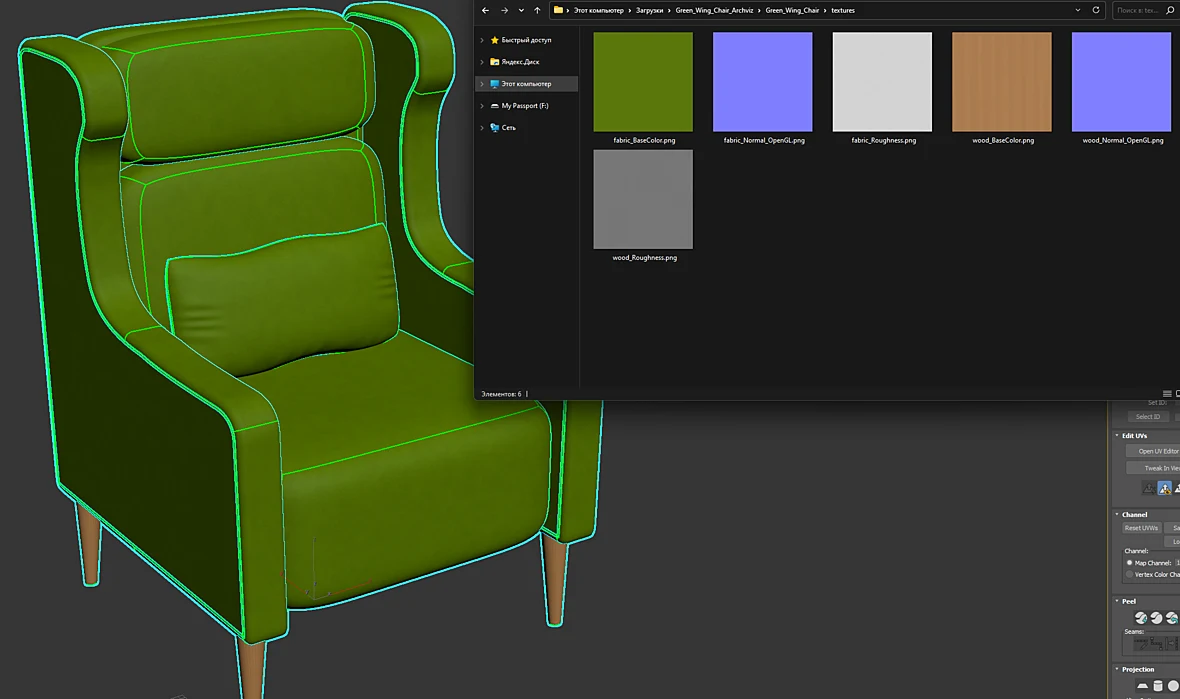The height and width of the screenshot is (699, 1180).
Task: Select the Cylindrical Map projection icon
Action: 1157,685
